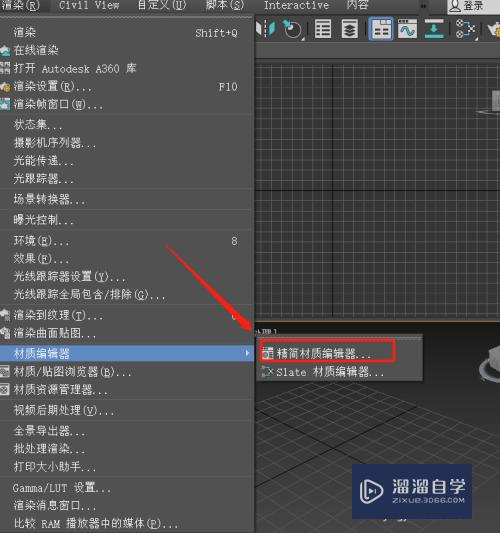Screen dimensions: 500x533
Task: Open 曝光控制... entry
Action: (126, 220)
